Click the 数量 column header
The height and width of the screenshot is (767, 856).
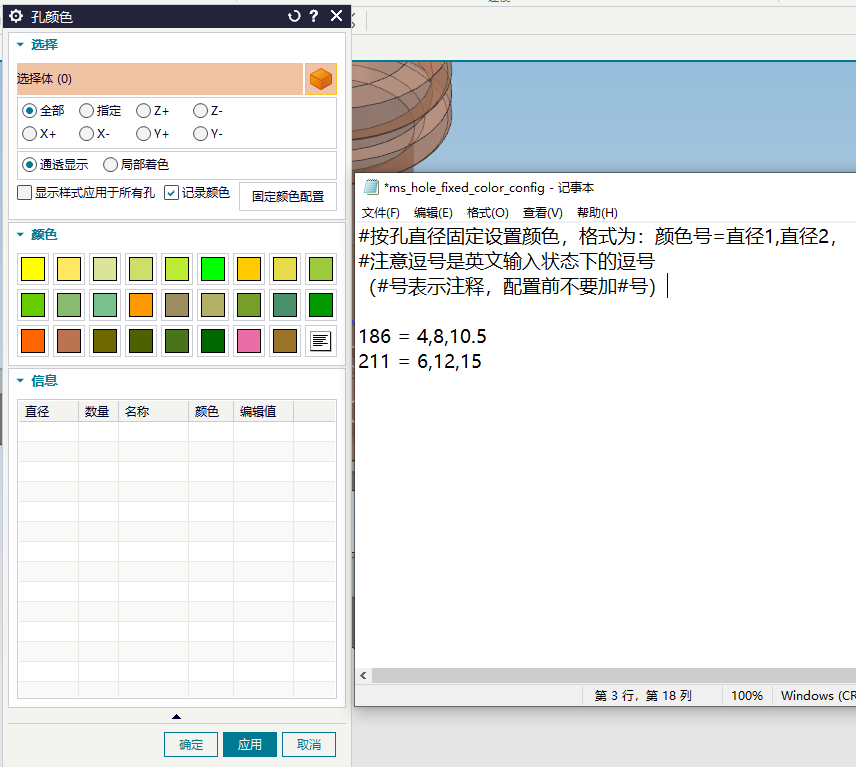(98, 411)
